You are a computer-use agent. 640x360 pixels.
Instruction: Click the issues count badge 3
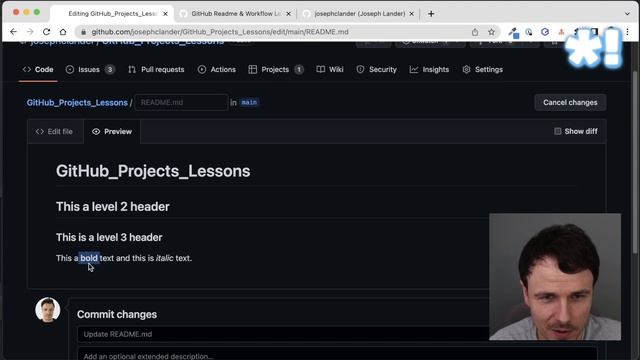pos(109,69)
